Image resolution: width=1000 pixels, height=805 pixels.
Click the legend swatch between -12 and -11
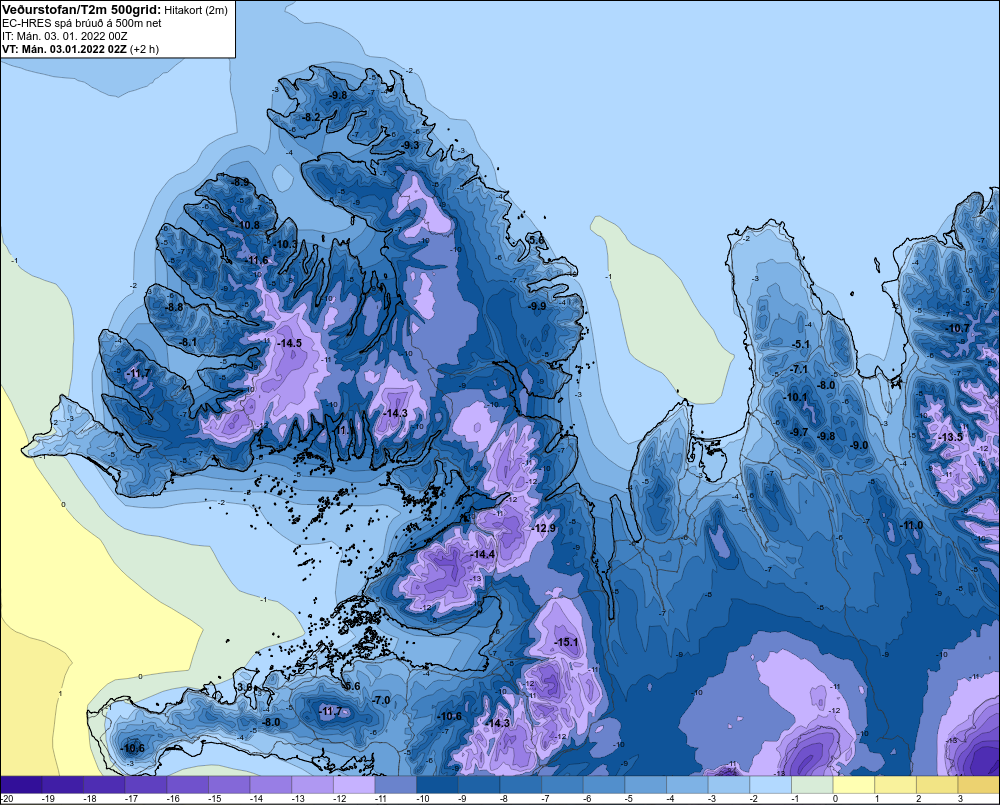point(354,785)
